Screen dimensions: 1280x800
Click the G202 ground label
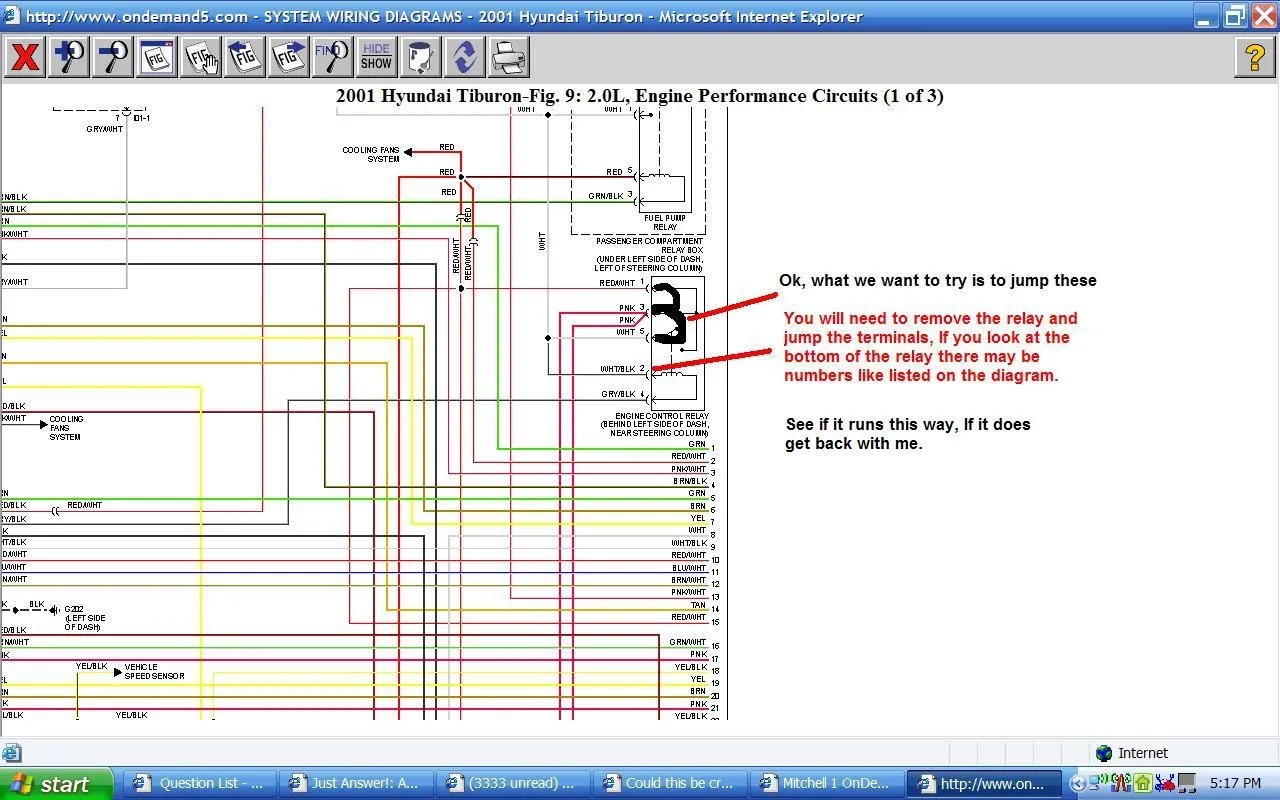click(x=76, y=609)
